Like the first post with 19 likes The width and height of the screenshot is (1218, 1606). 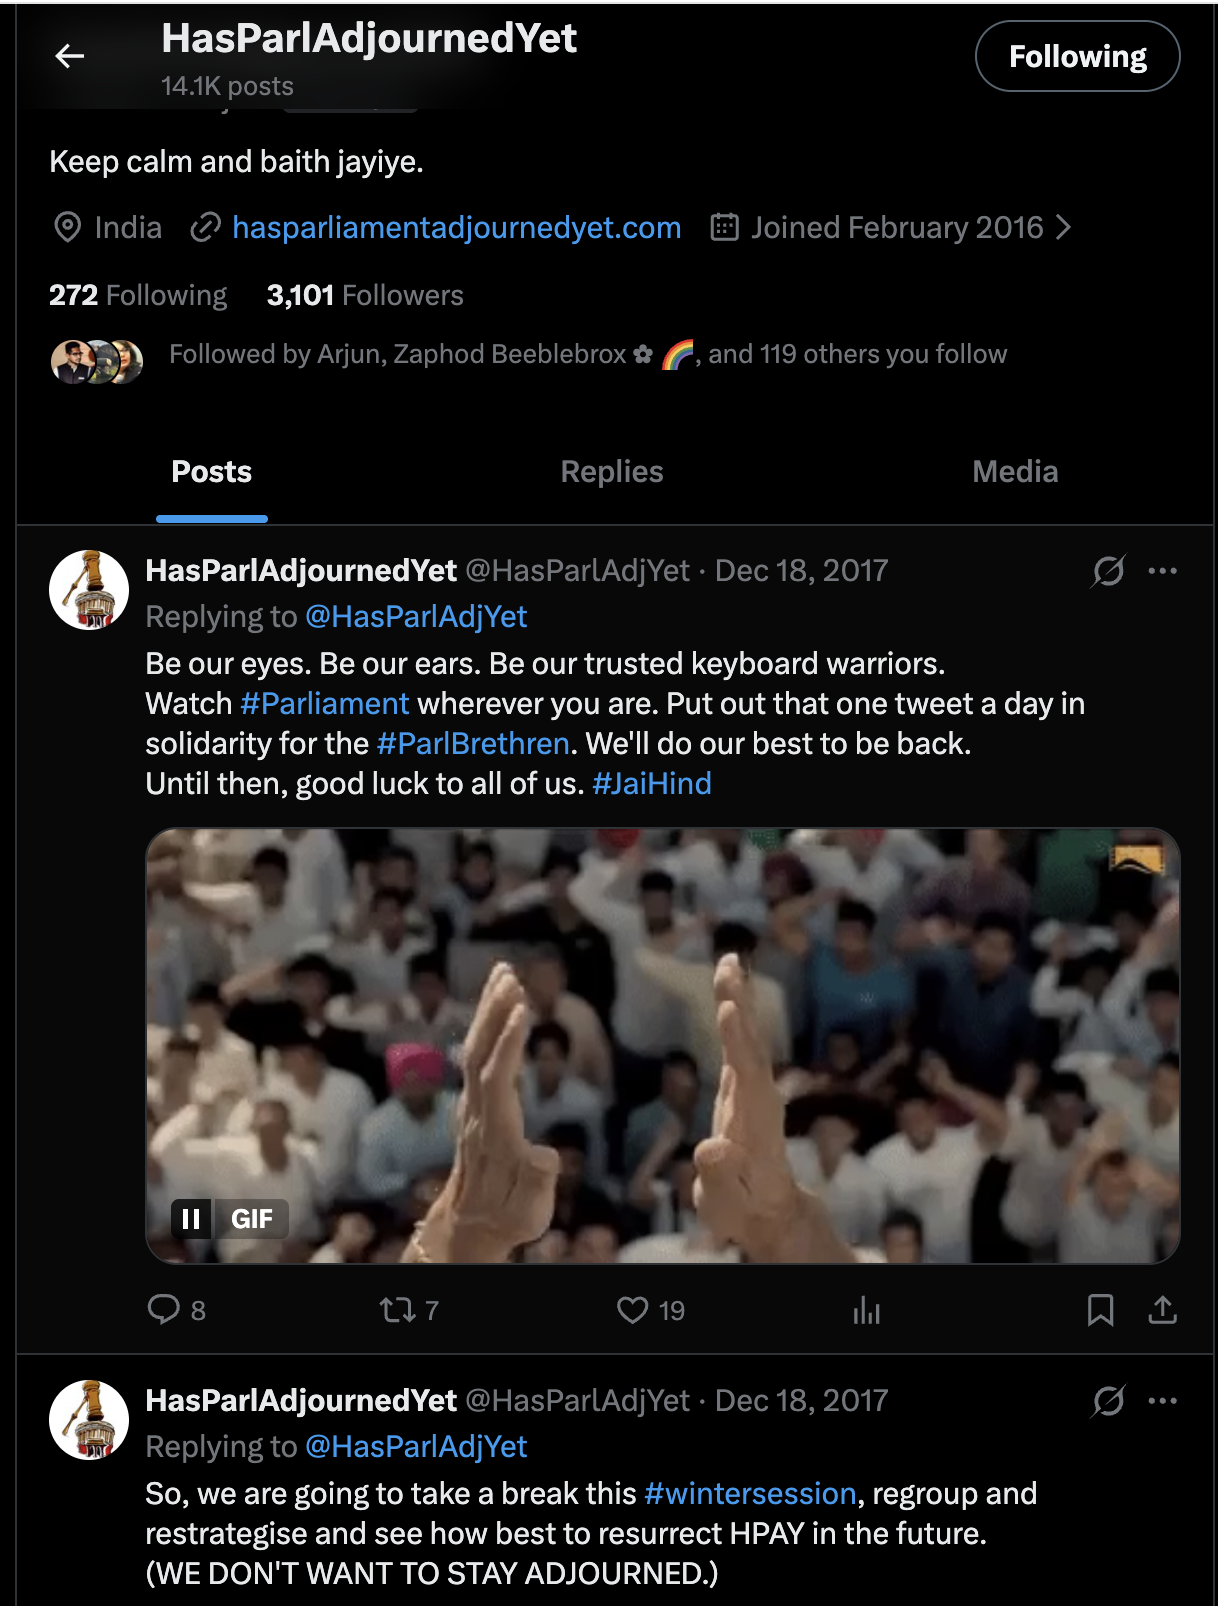tap(632, 1309)
